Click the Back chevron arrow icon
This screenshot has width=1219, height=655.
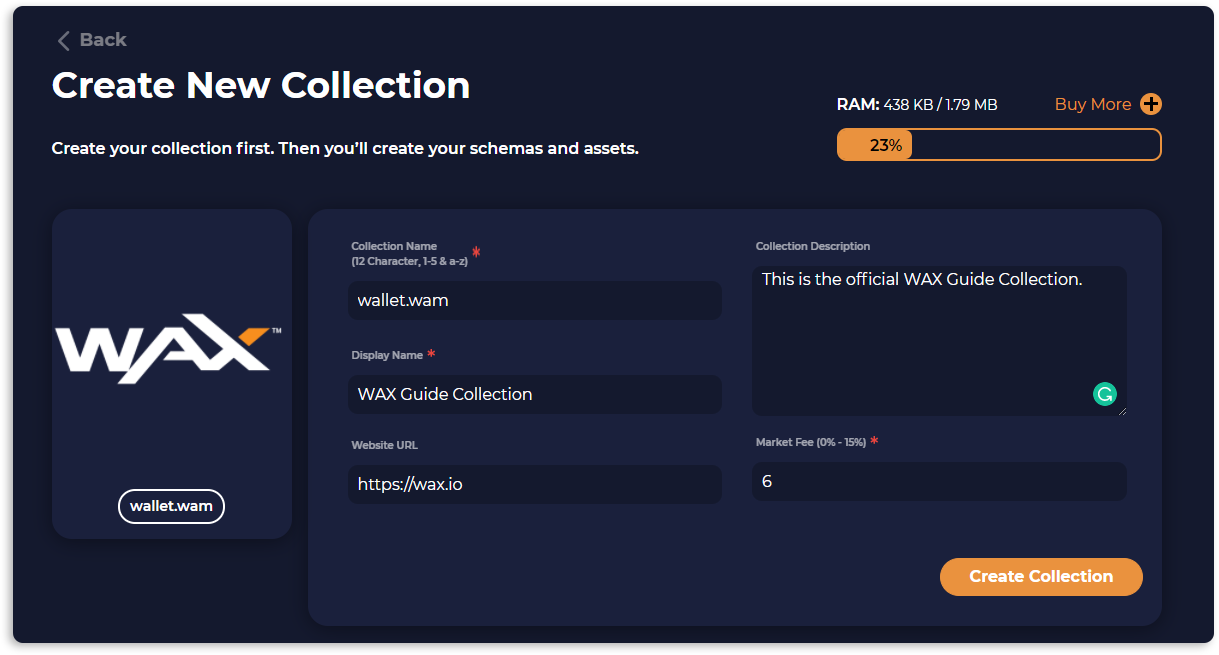[64, 40]
